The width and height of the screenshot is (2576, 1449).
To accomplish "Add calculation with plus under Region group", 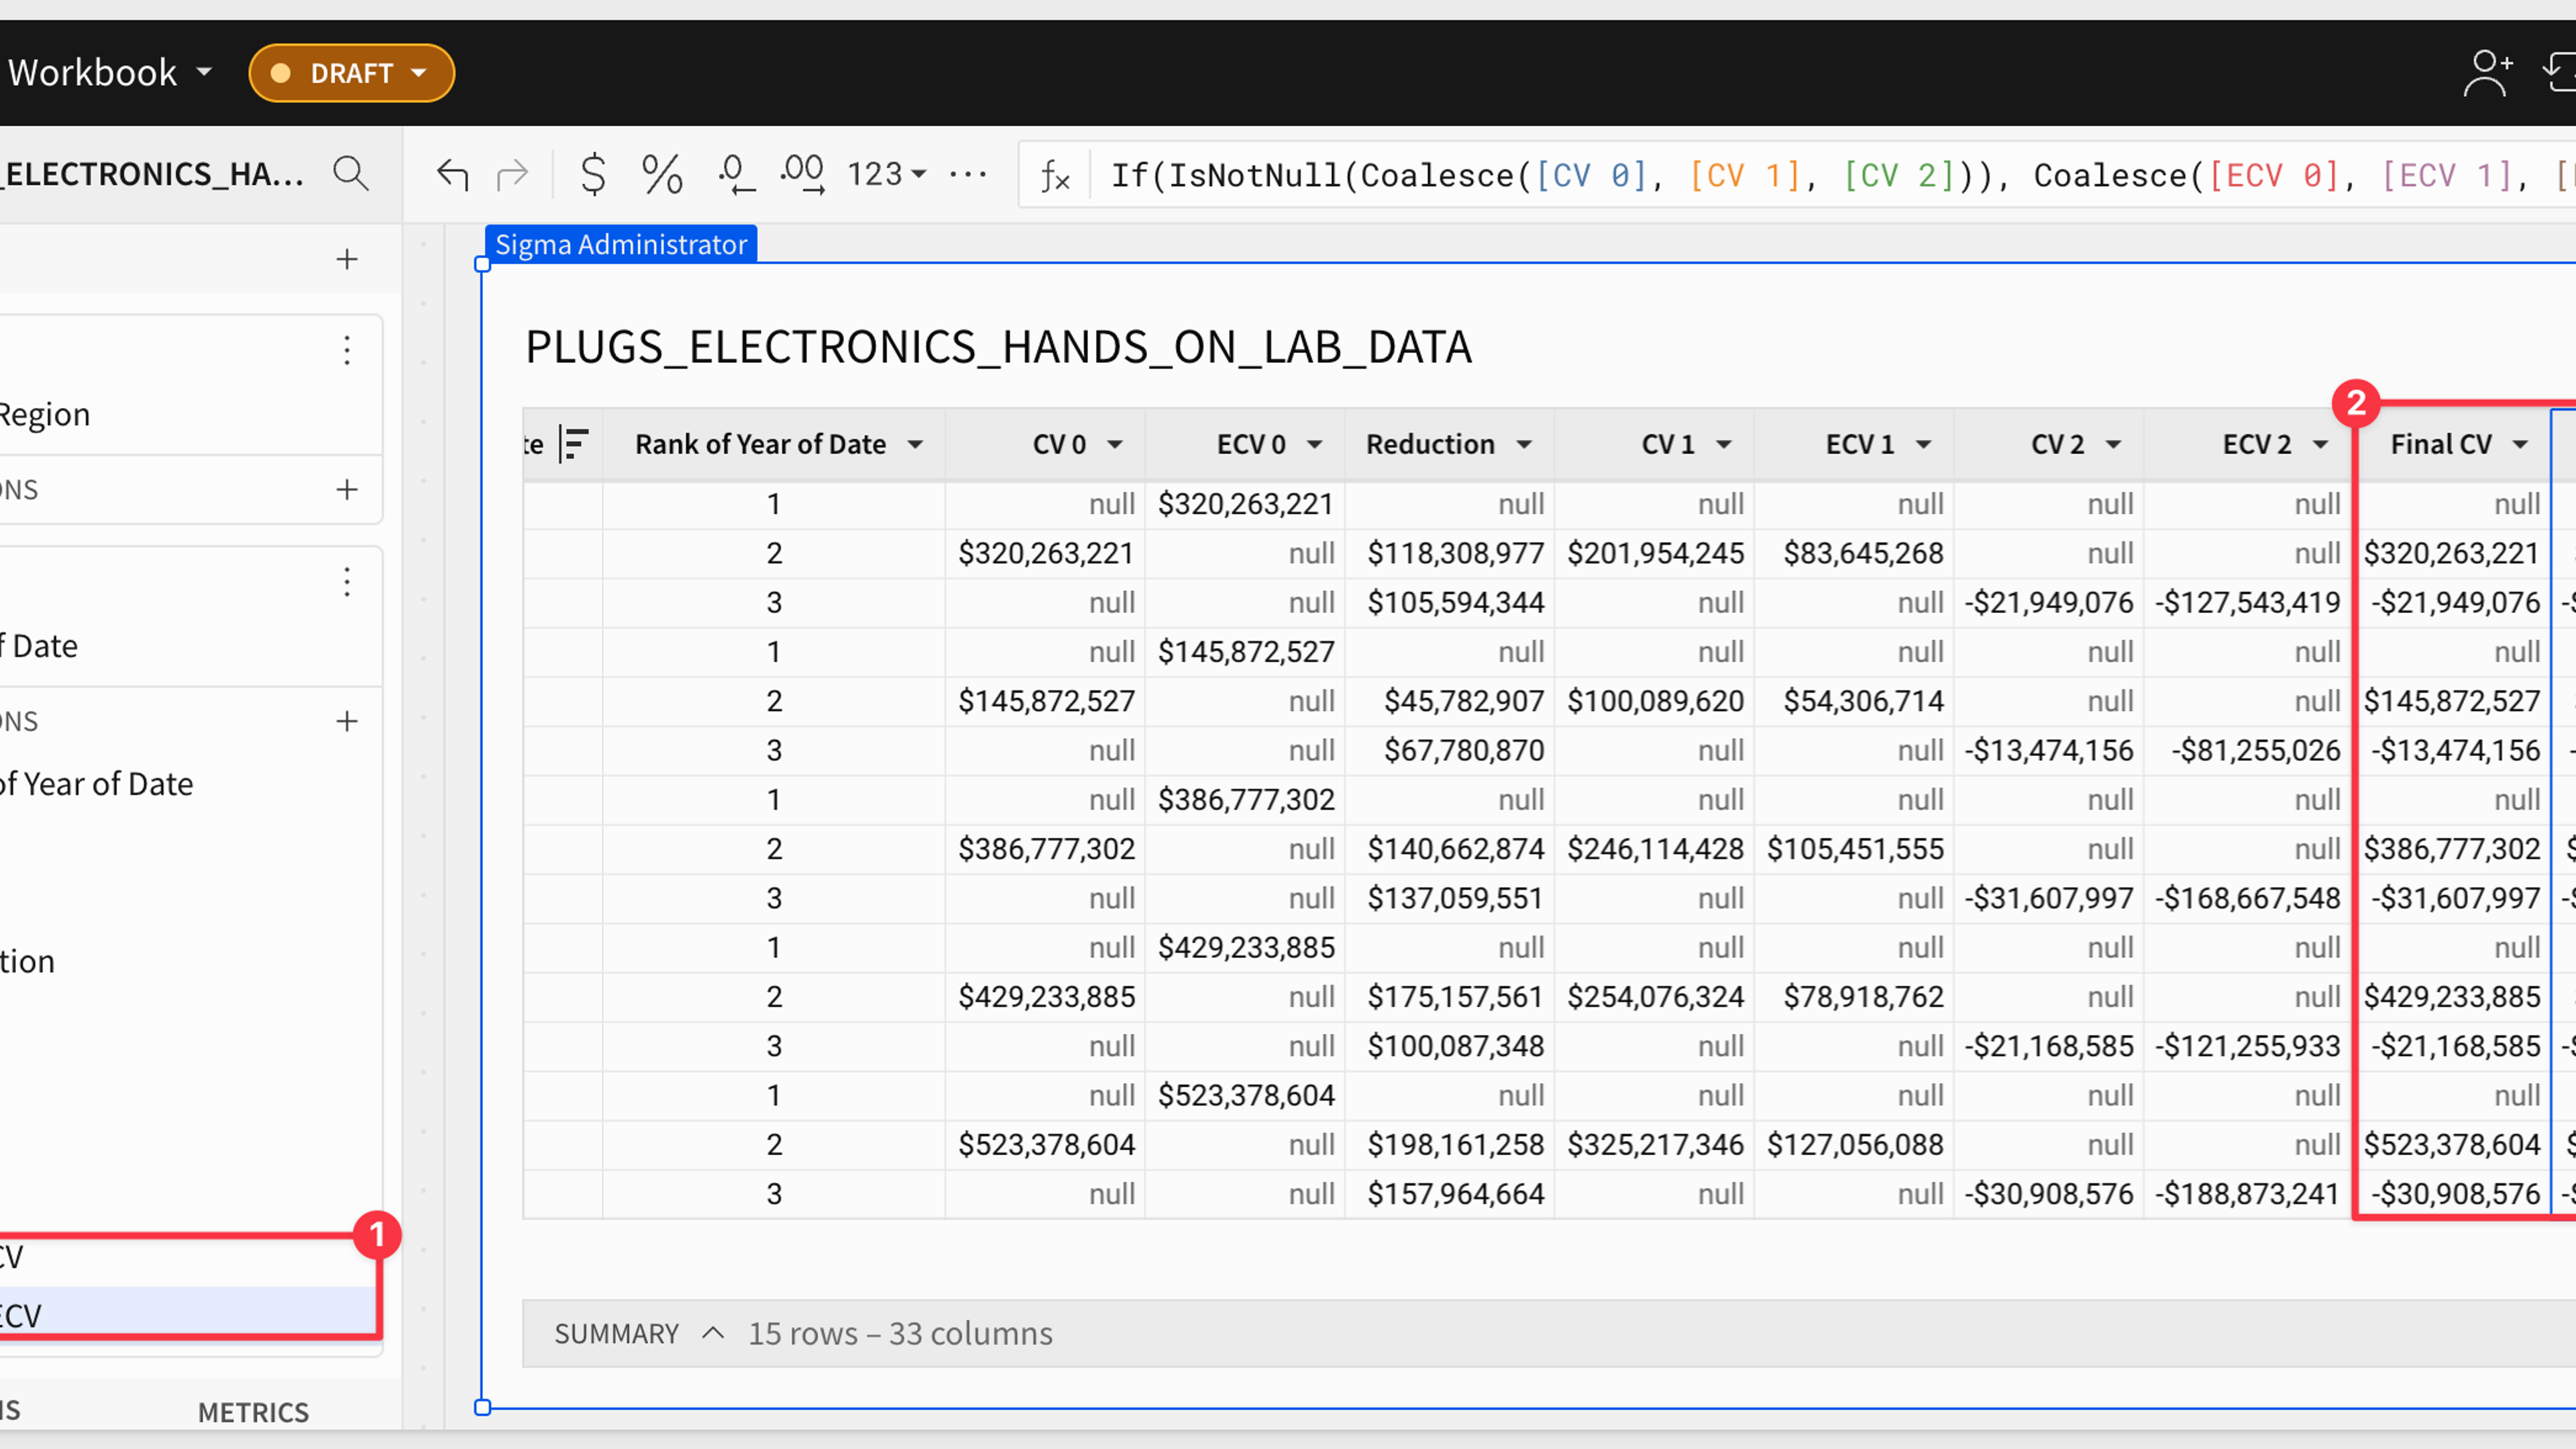I will pyautogui.click(x=347, y=489).
